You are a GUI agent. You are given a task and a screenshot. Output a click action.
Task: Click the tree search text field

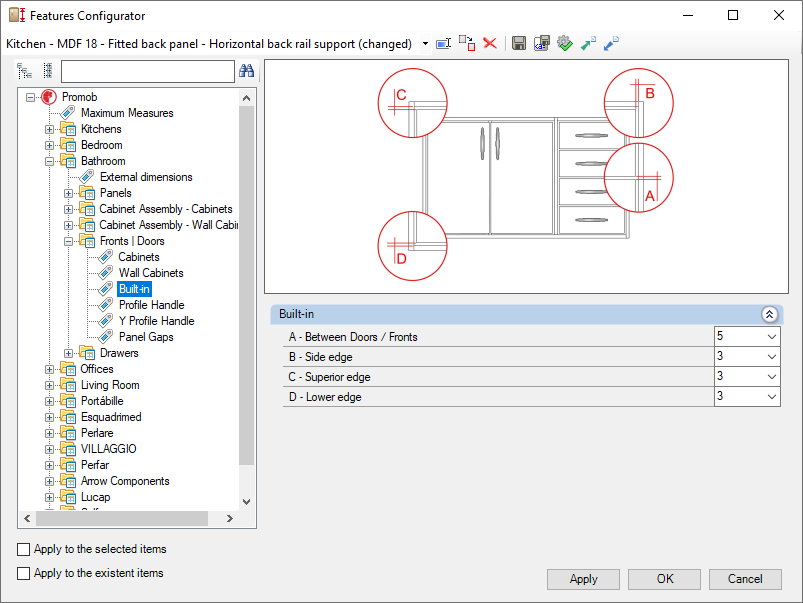pos(147,71)
